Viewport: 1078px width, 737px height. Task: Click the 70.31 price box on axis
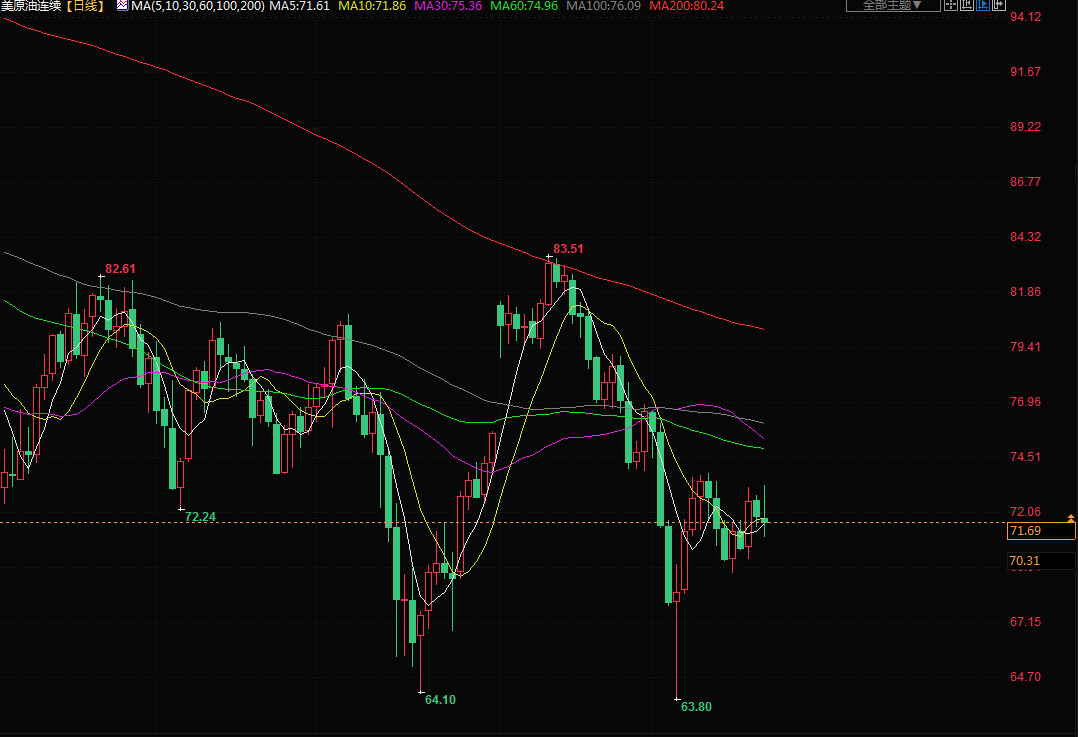[x=1026, y=561]
